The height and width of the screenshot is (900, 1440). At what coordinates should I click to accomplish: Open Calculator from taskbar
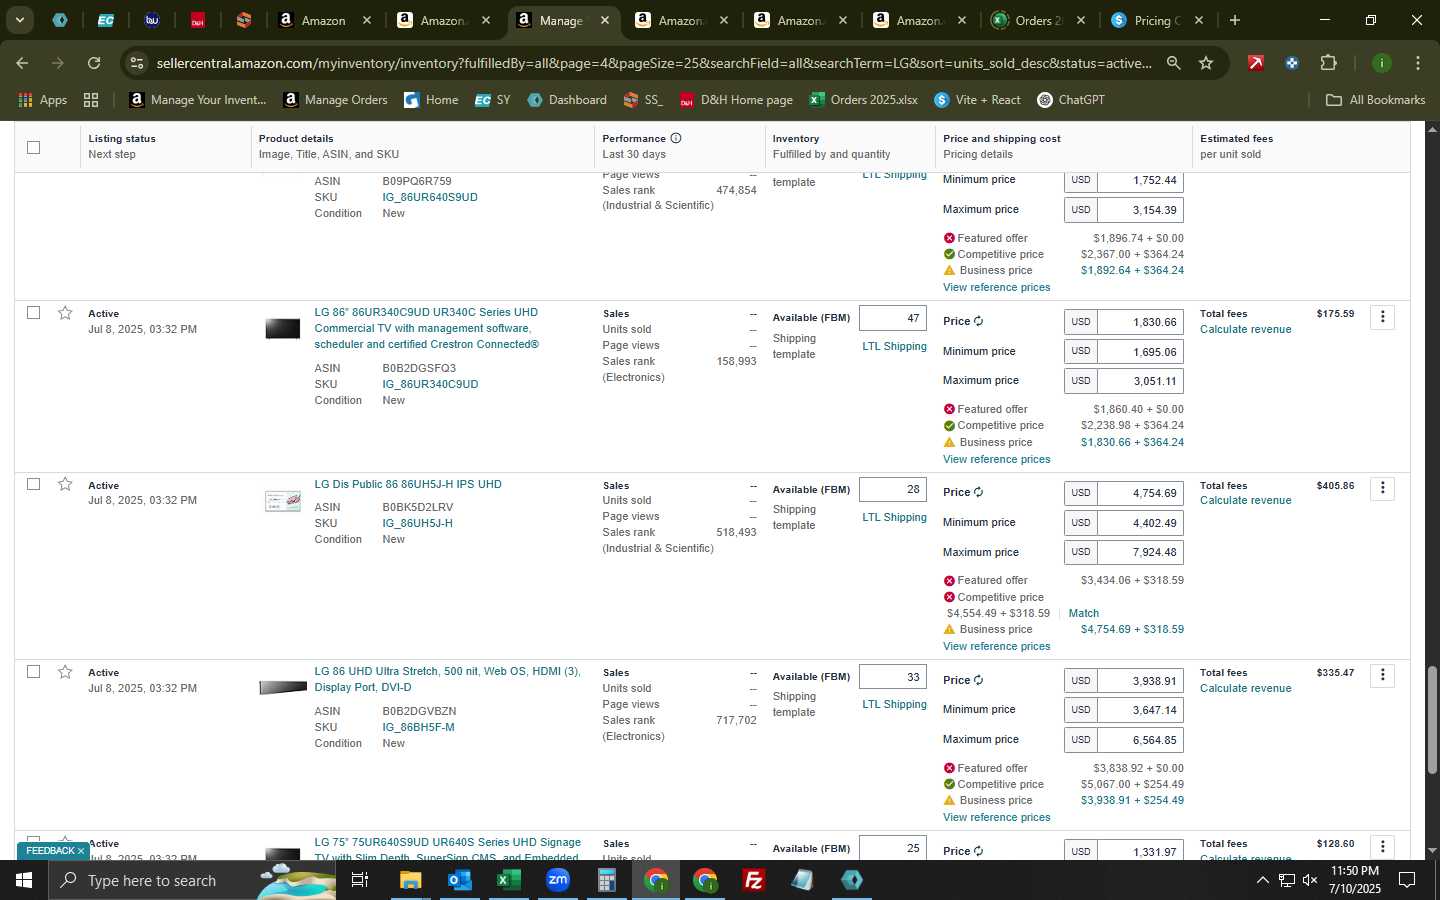607,880
